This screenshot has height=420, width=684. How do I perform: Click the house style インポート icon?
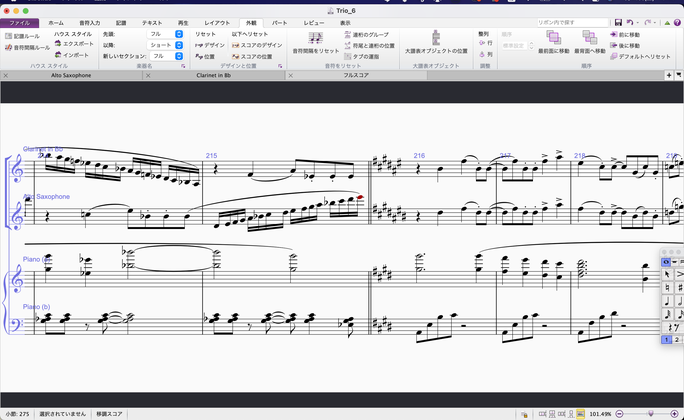[x=58, y=55]
